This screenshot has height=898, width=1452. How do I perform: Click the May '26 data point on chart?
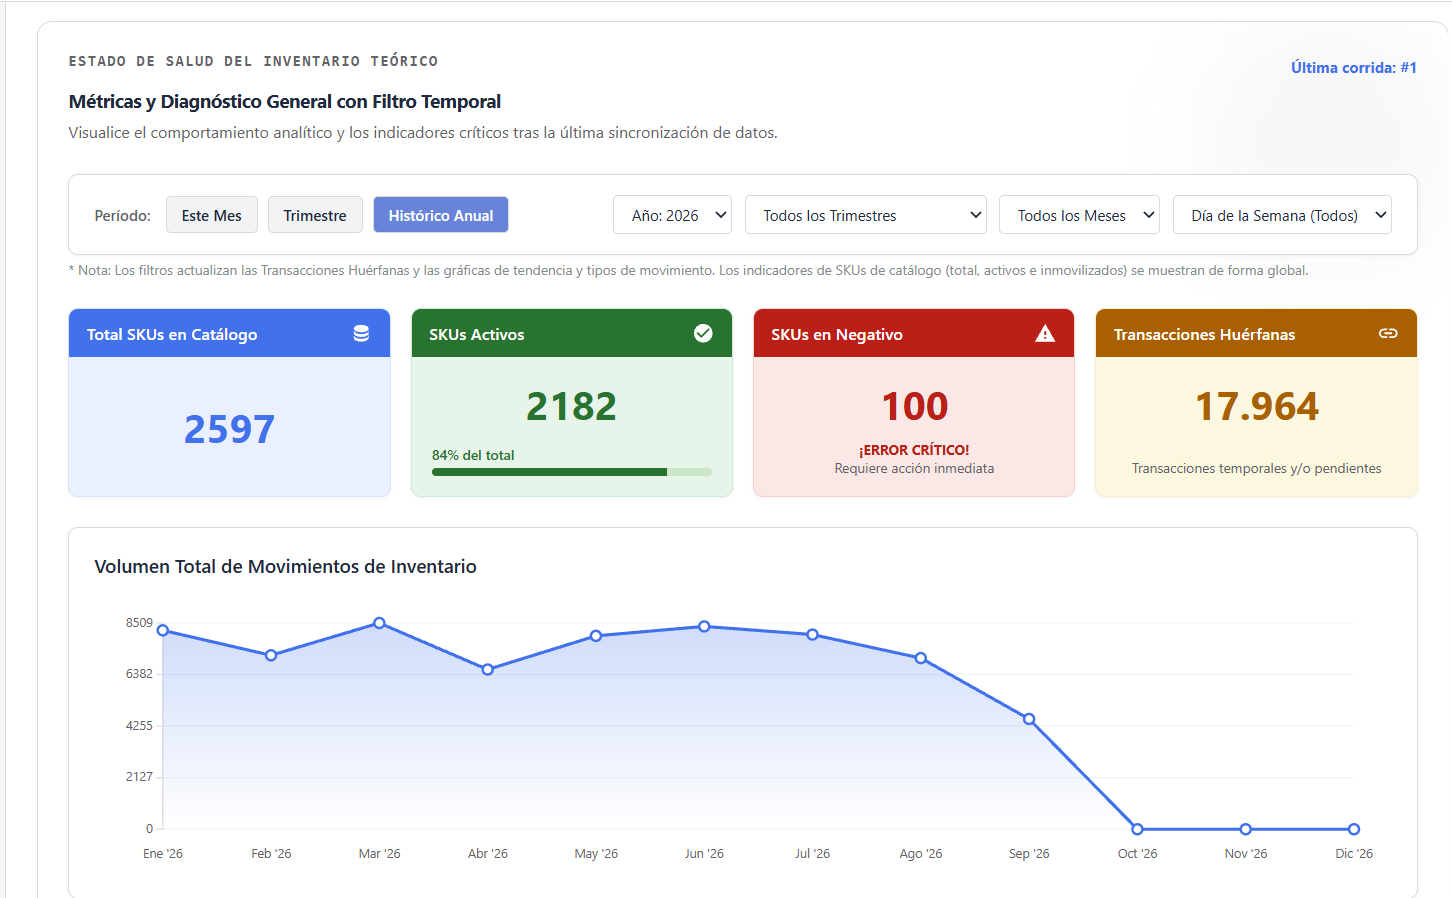point(596,636)
